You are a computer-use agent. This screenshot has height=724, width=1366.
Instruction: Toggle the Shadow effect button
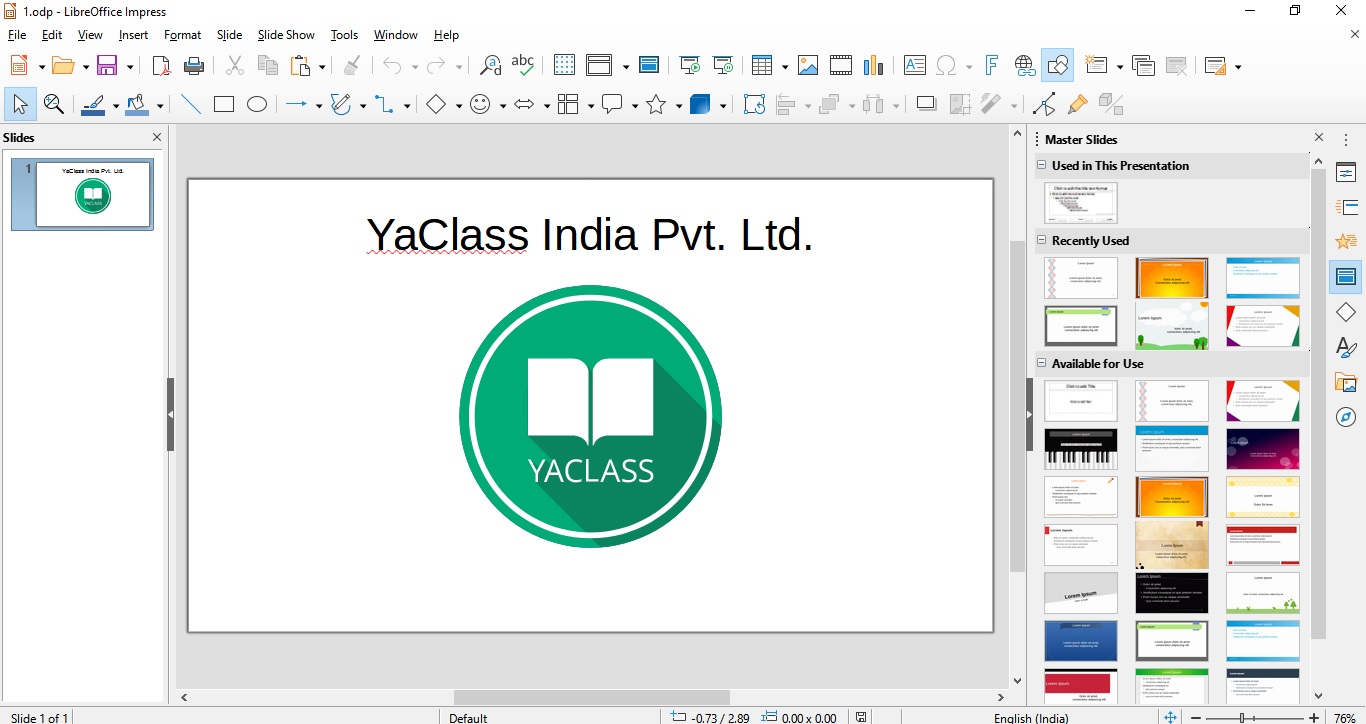(926, 104)
